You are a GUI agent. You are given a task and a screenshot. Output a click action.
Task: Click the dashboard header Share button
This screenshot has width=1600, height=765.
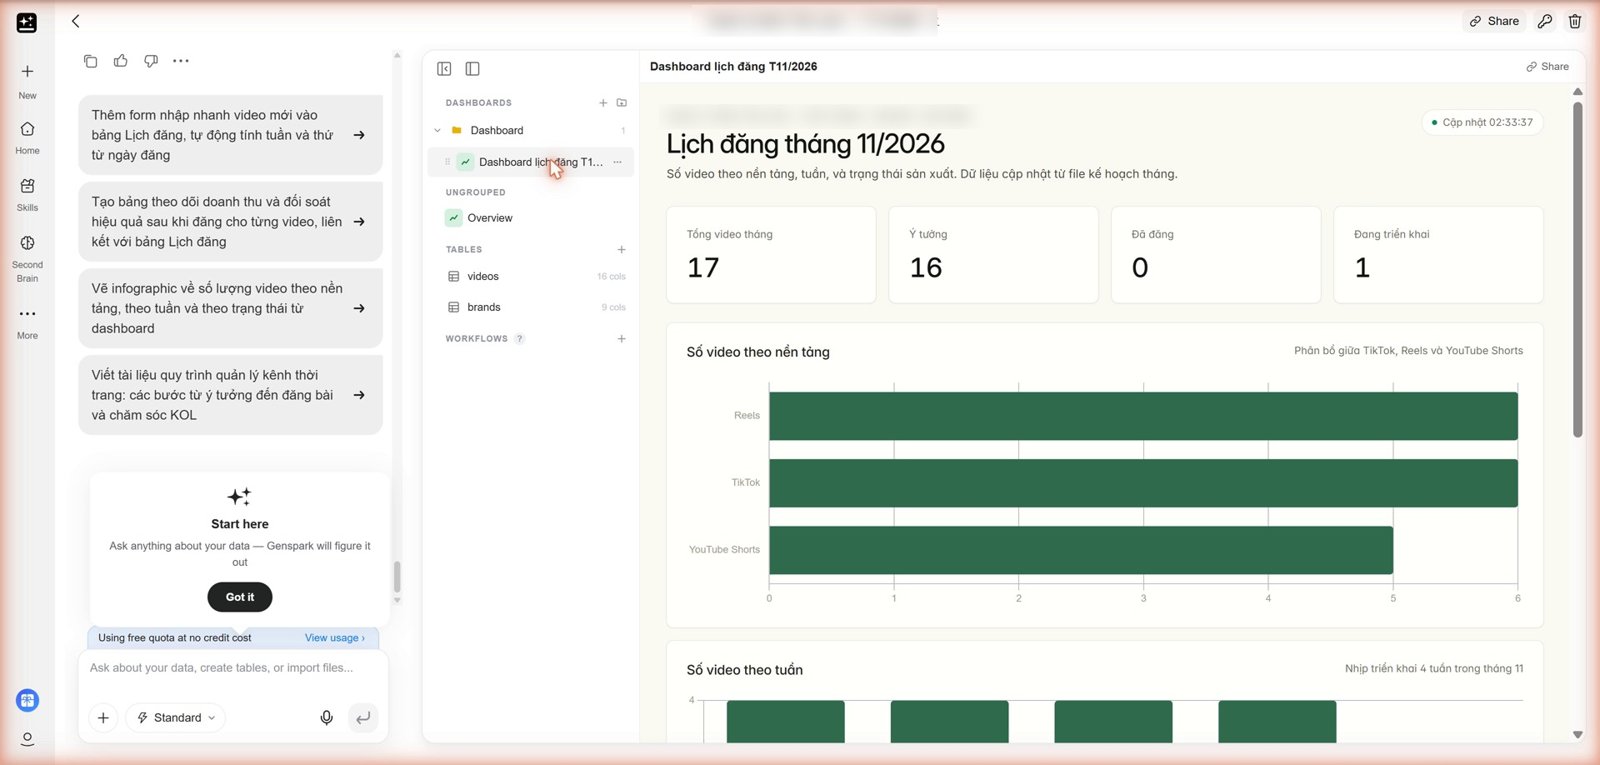click(1547, 67)
